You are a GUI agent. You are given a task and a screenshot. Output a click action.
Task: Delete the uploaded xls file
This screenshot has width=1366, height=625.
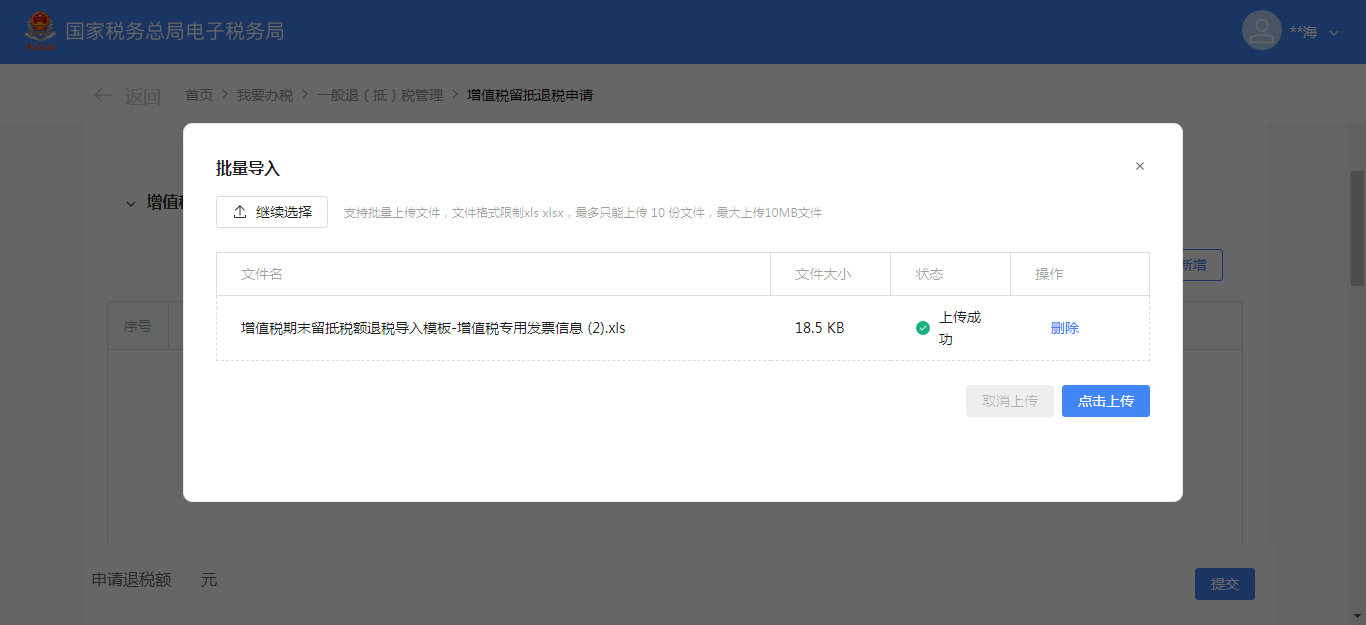pyautogui.click(x=1064, y=328)
